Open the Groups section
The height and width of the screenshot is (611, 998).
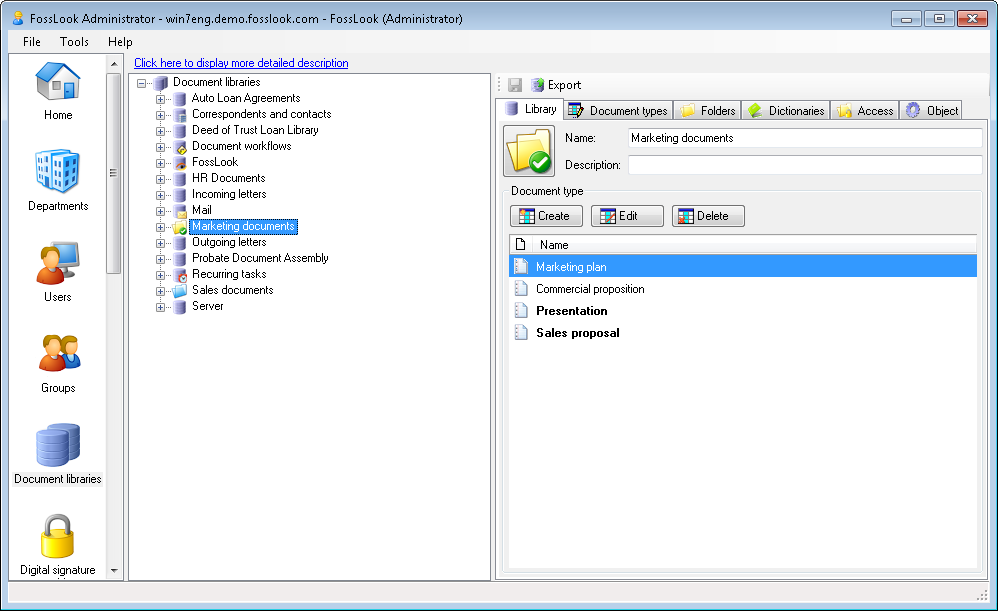tap(58, 363)
